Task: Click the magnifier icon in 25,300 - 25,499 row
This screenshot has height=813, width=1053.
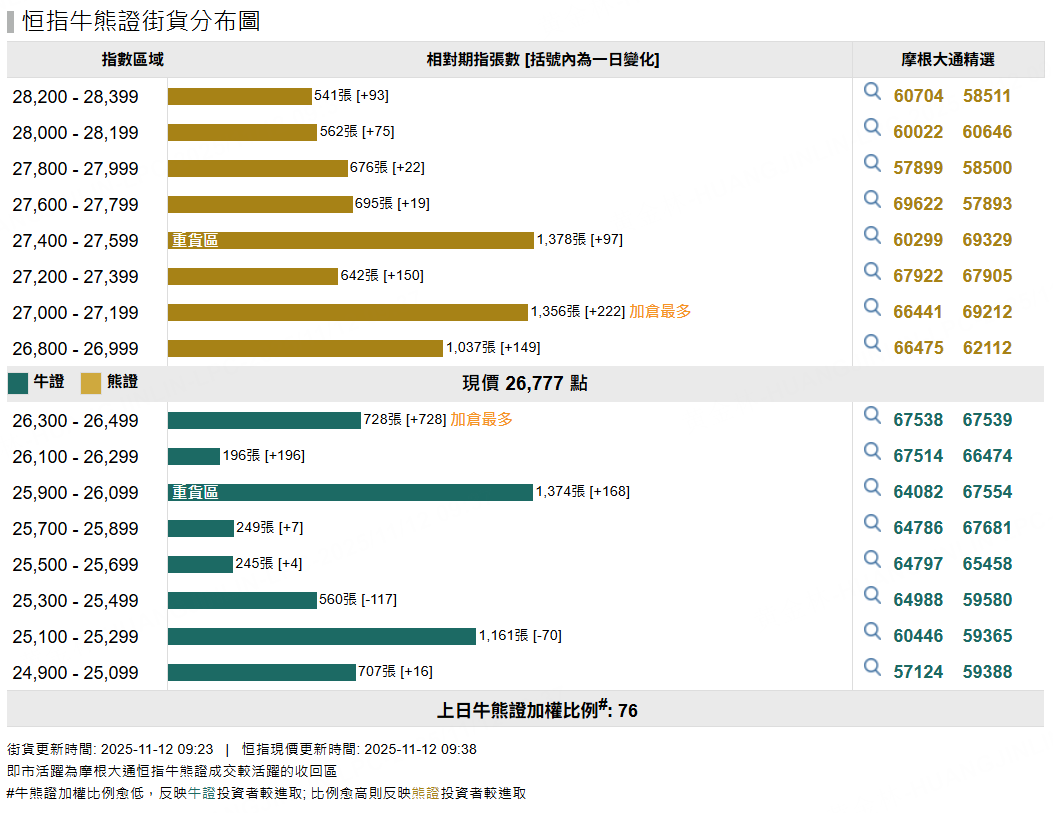Action: pos(872,595)
